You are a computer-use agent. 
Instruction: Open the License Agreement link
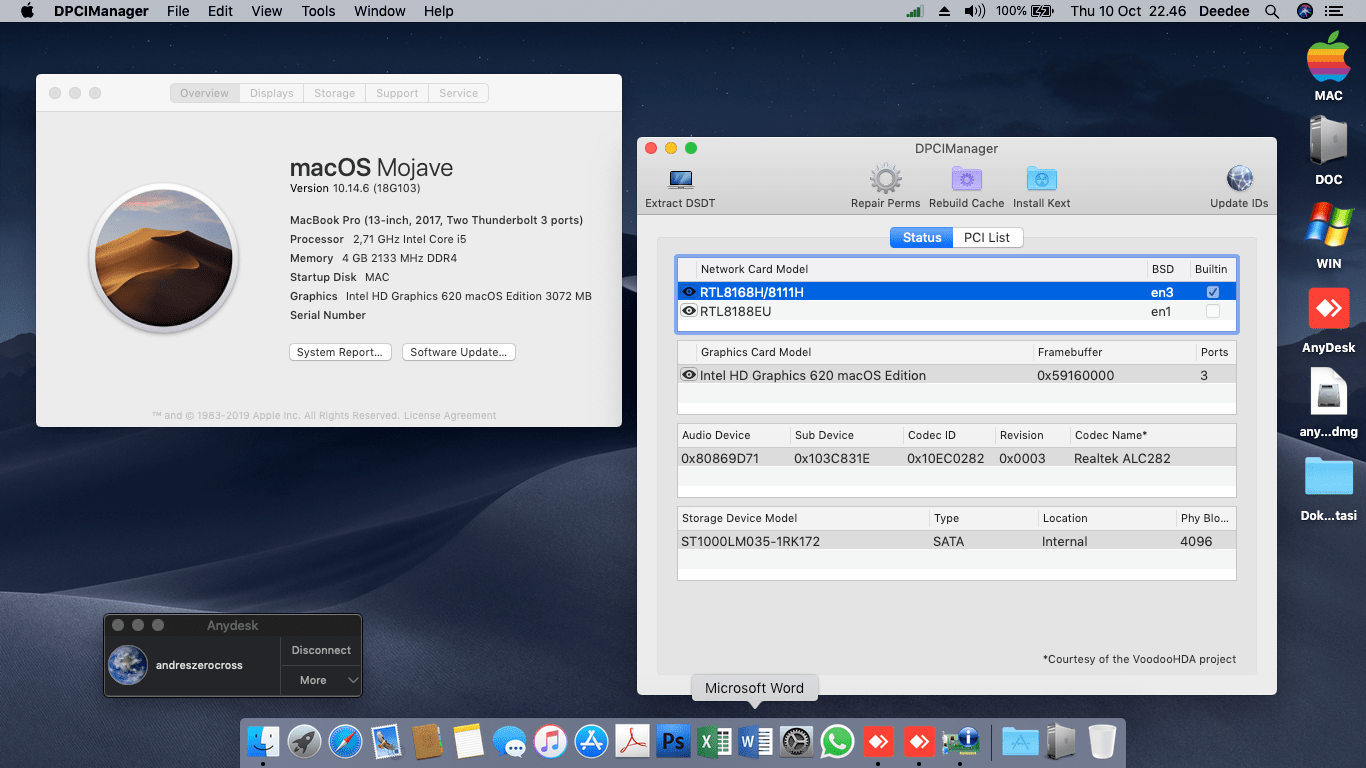[x=449, y=416]
